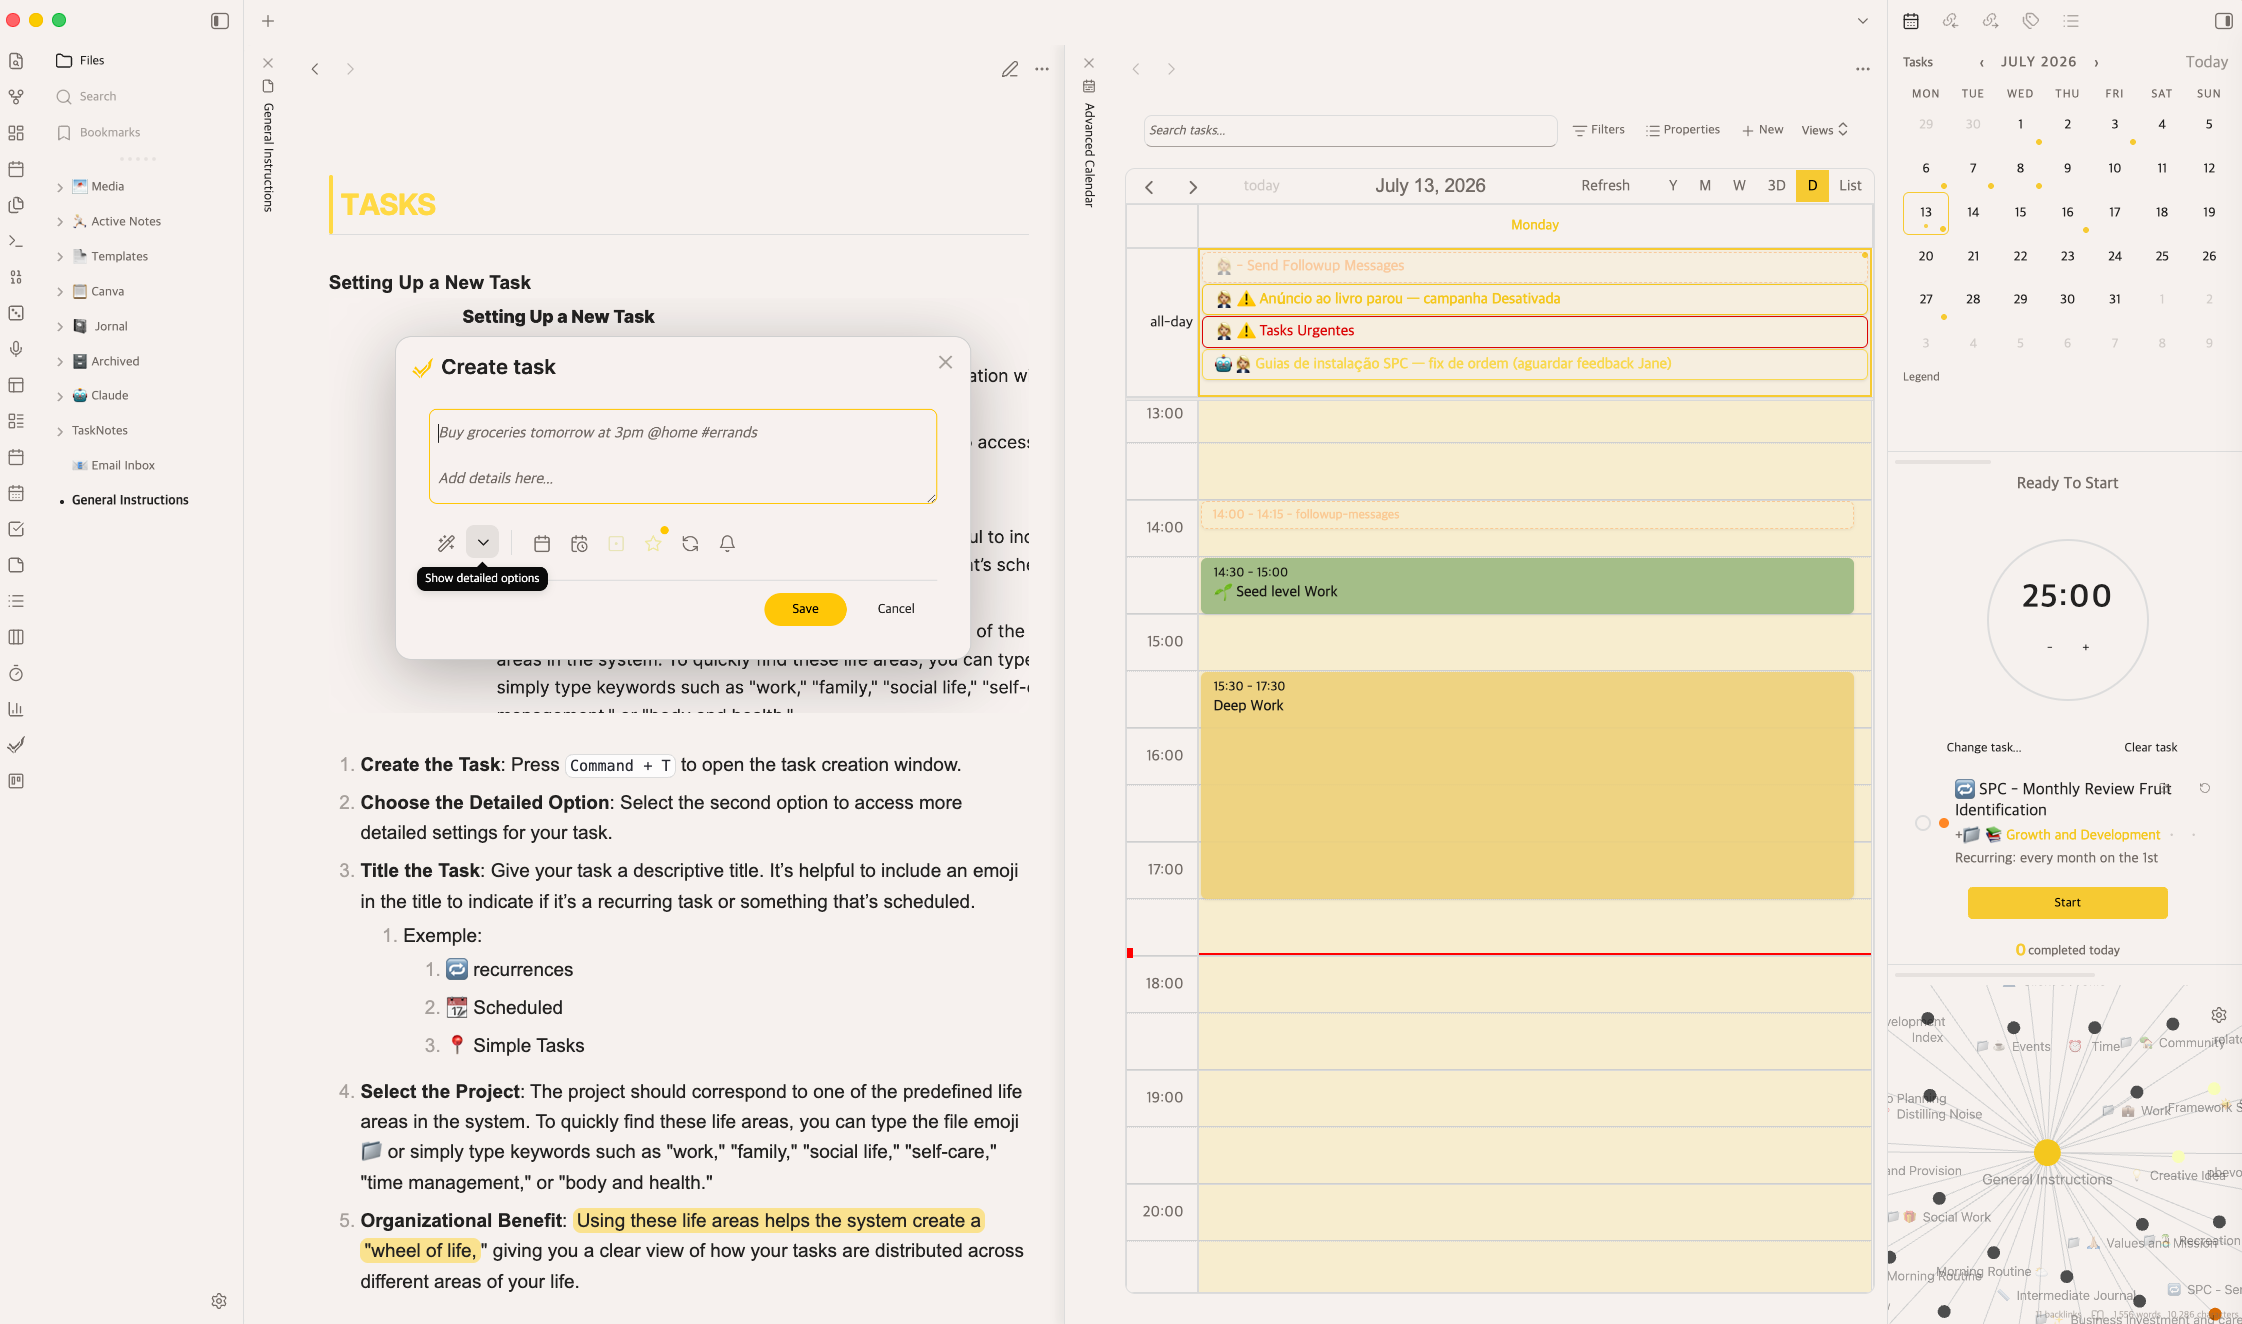Go to next month in mini calendar
This screenshot has height=1324, width=2242.
coord(2096,62)
